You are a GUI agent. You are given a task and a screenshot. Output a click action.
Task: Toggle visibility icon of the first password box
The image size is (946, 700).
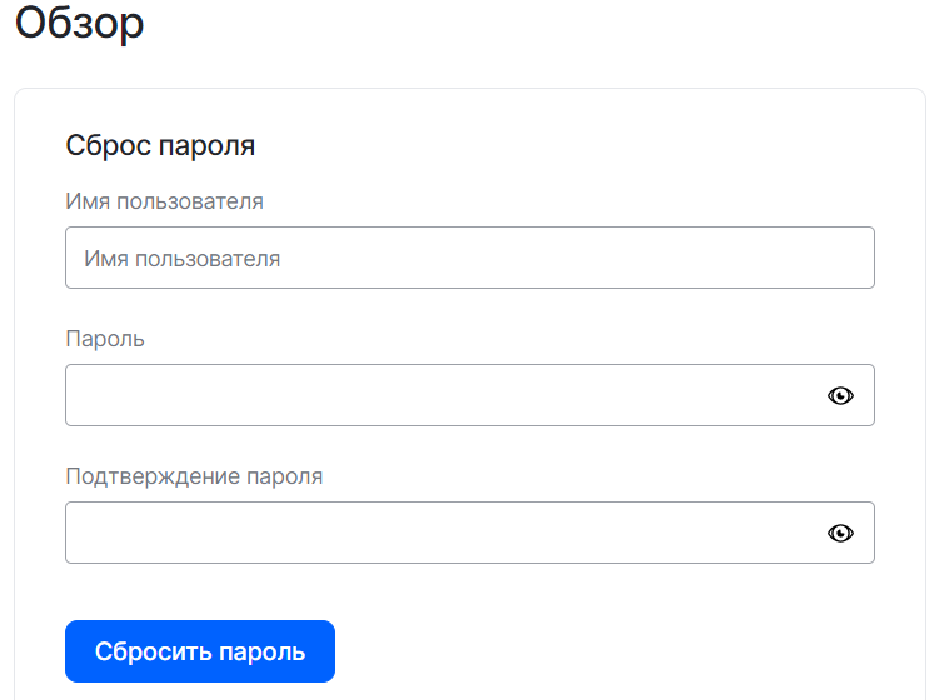coord(841,396)
